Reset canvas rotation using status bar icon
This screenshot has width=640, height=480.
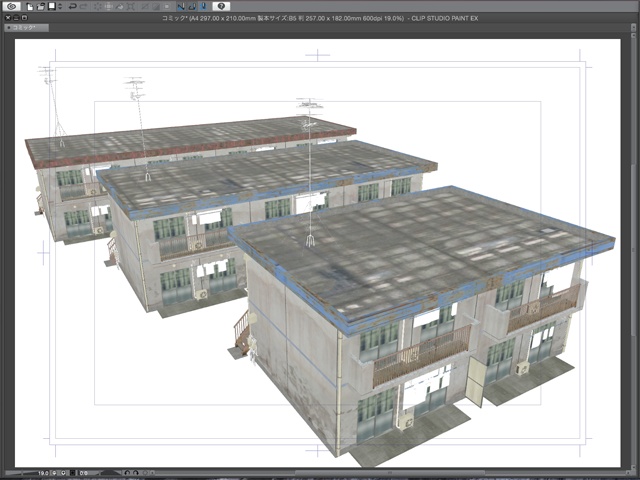(145, 473)
